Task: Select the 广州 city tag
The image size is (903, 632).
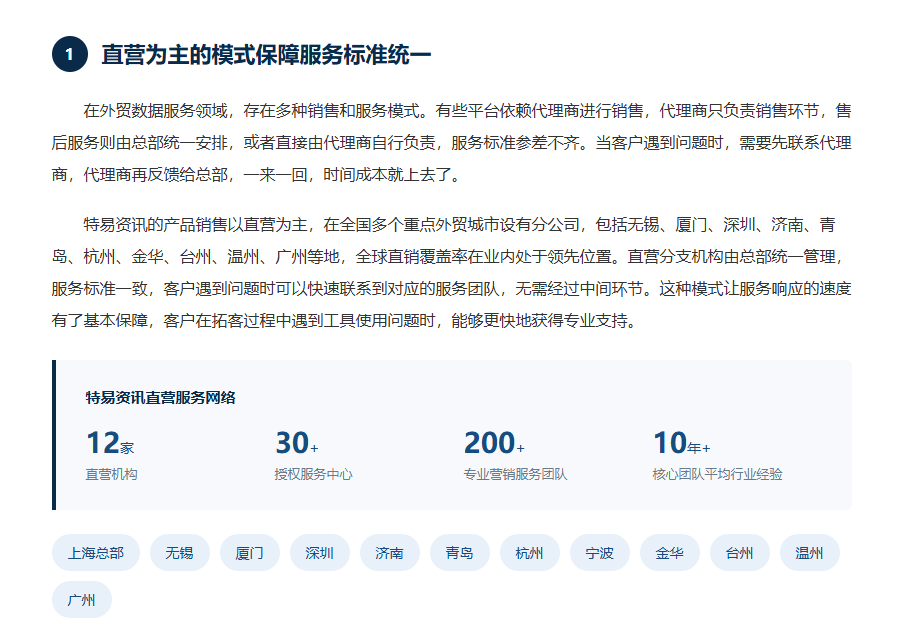Action: tap(82, 600)
